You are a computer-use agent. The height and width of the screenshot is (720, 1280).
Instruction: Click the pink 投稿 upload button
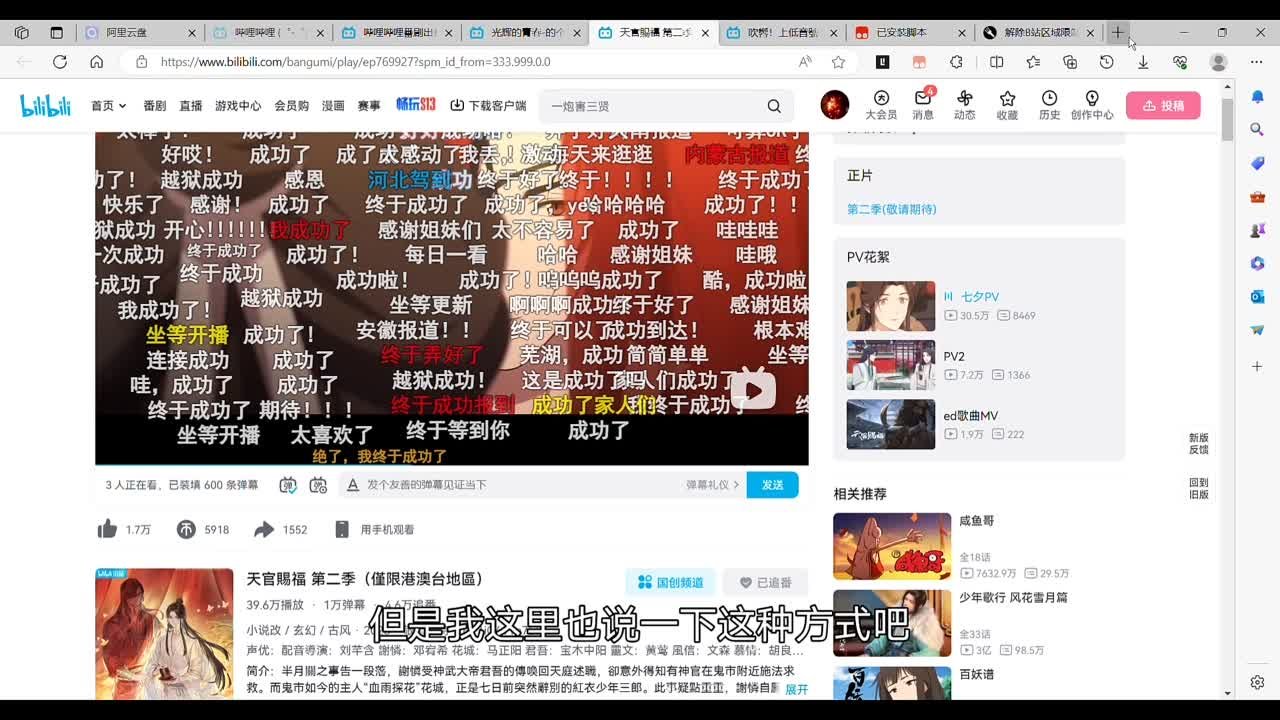pyautogui.click(x=1163, y=105)
